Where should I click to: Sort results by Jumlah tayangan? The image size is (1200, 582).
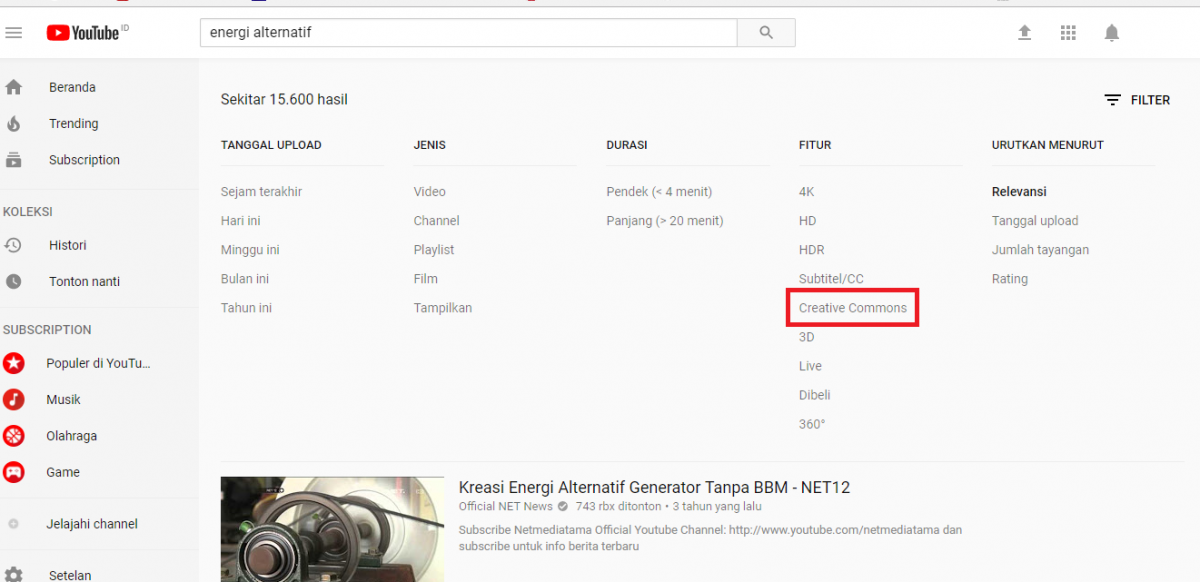(x=1040, y=249)
